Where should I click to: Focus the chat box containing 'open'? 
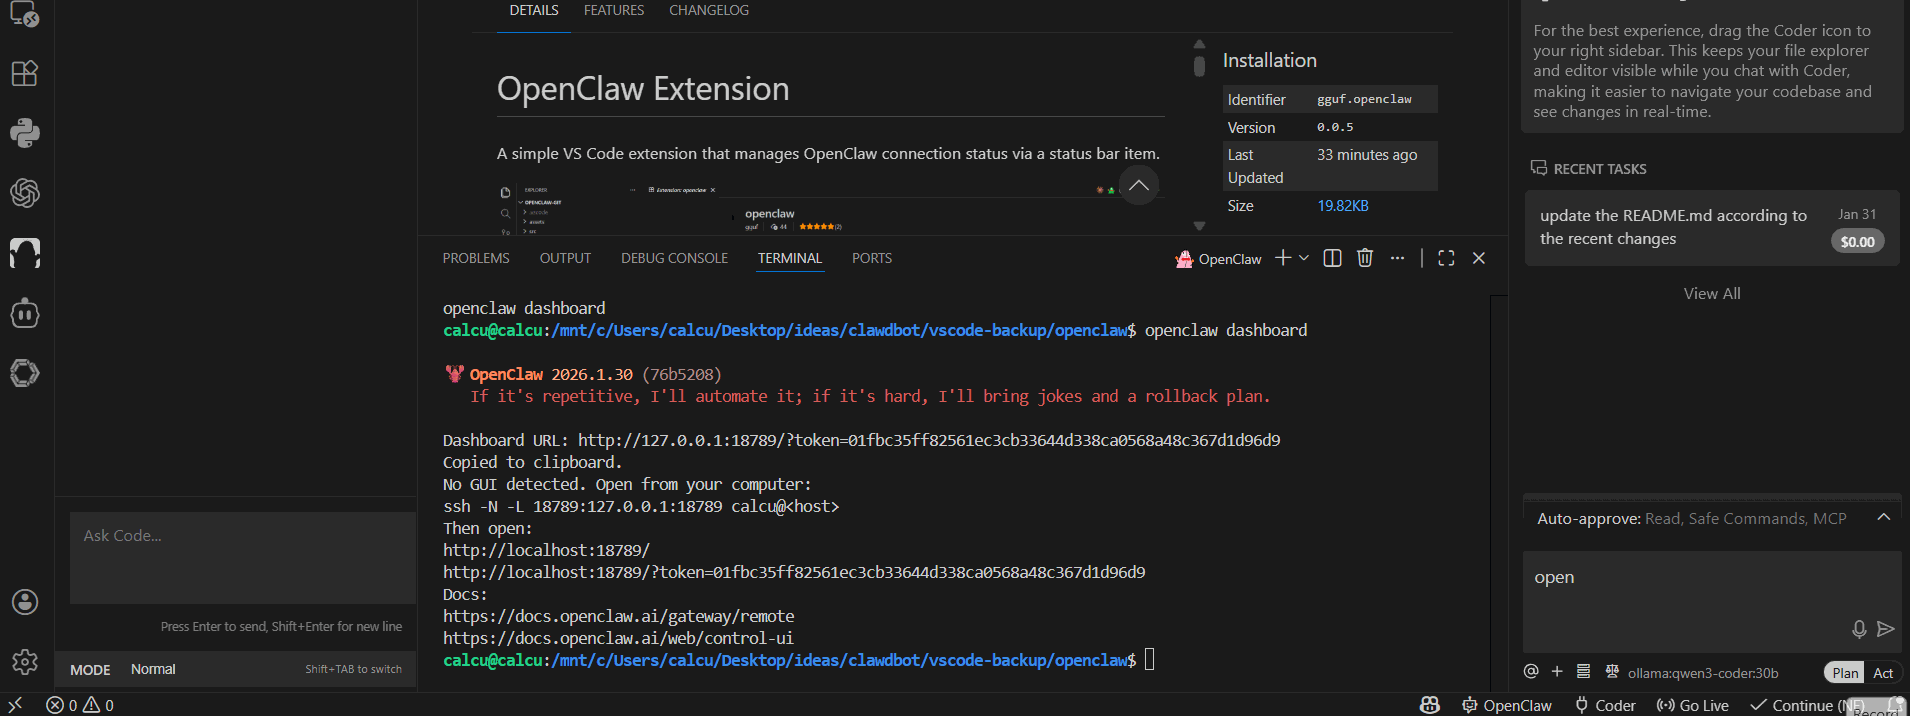pos(1711,602)
